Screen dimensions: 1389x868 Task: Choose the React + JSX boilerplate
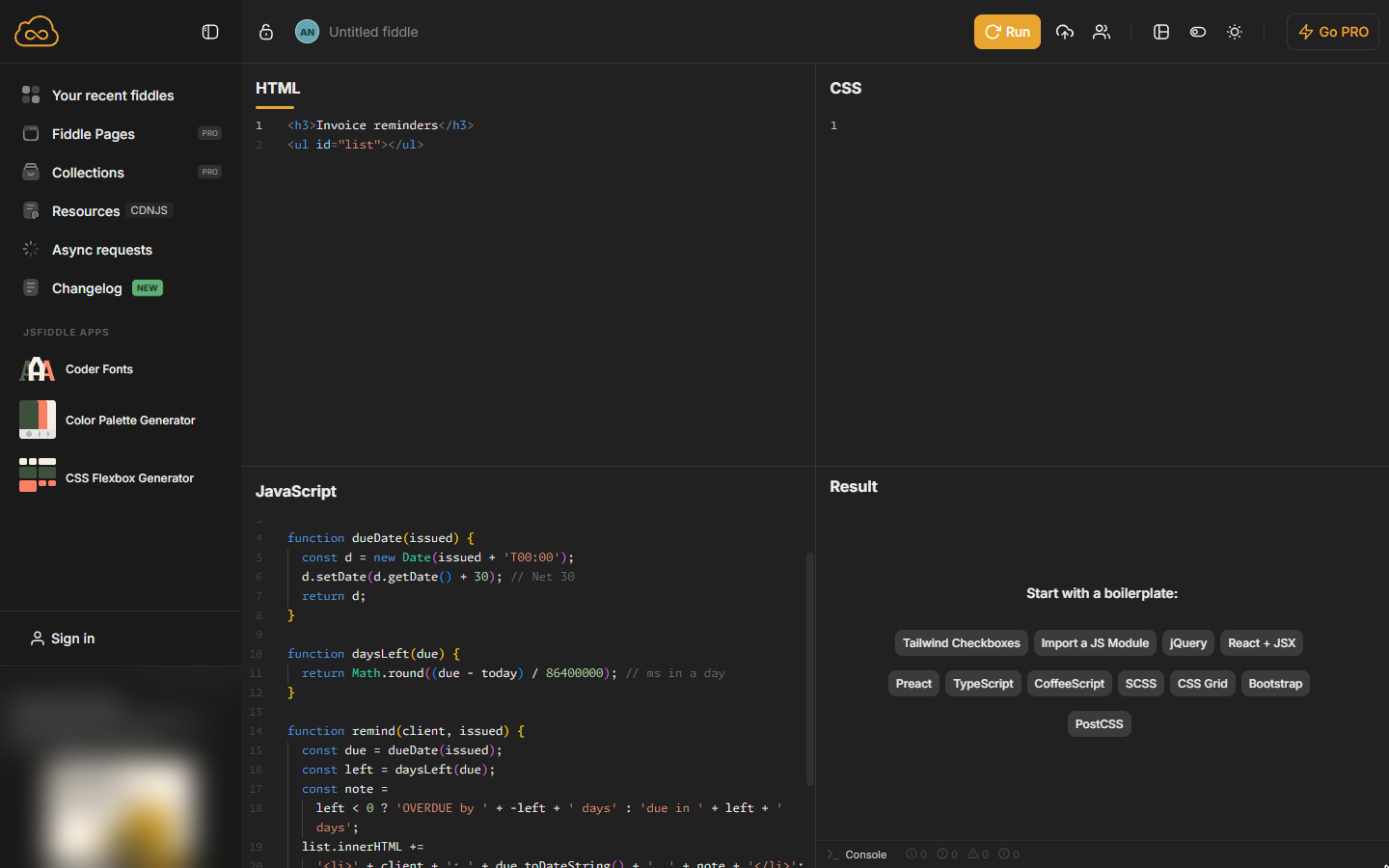pyautogui.click(x=1261, y=643)
